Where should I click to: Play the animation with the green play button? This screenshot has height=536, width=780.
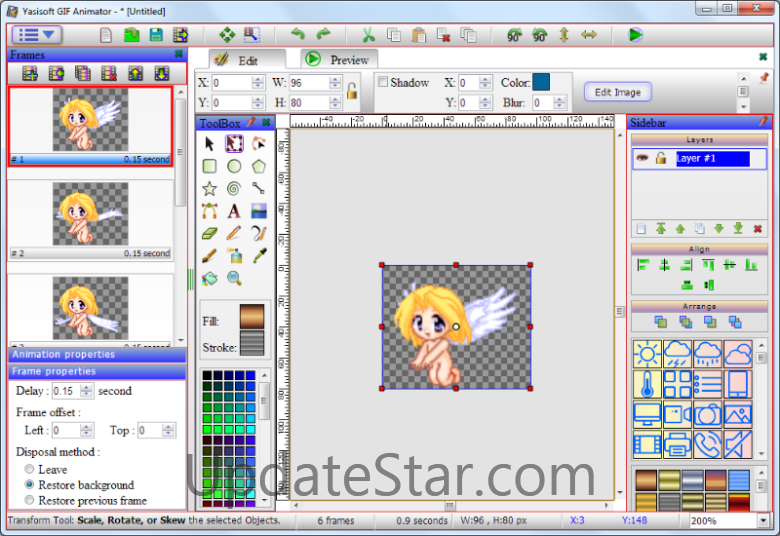point(635,35)
